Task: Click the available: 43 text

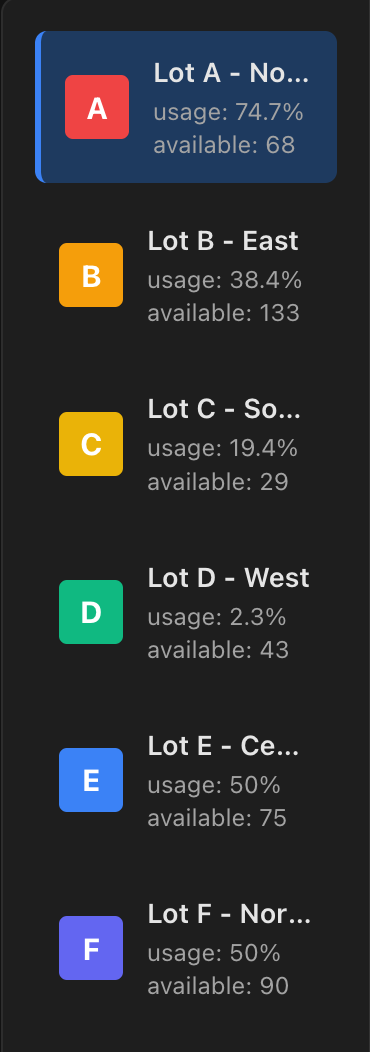Action: coord(218,649)
